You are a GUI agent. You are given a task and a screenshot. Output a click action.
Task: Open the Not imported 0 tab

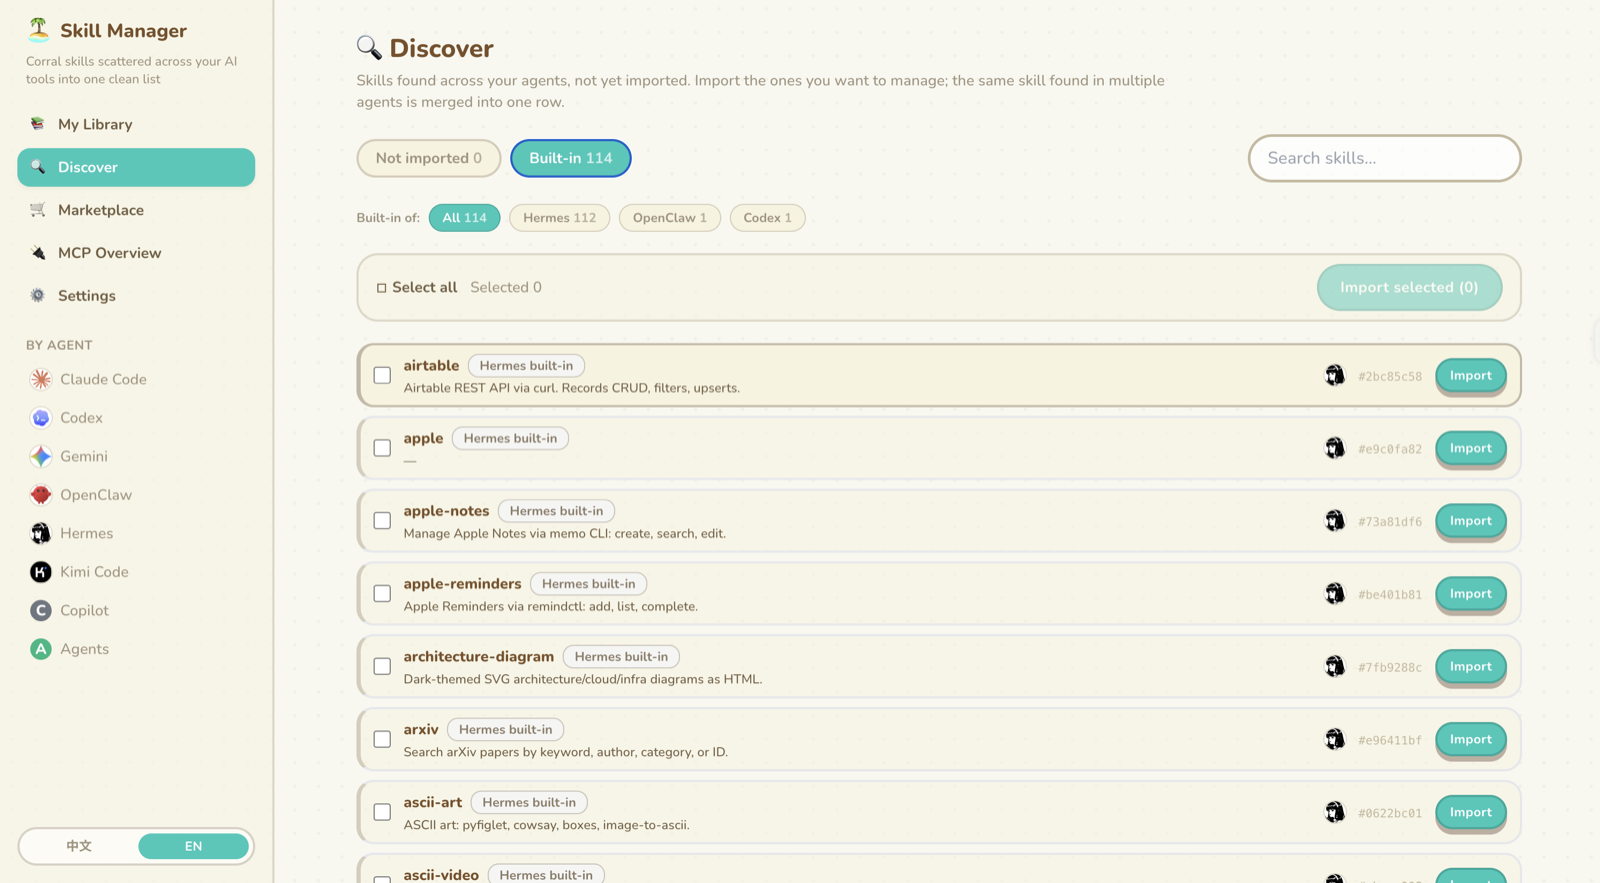click(429, 158)
